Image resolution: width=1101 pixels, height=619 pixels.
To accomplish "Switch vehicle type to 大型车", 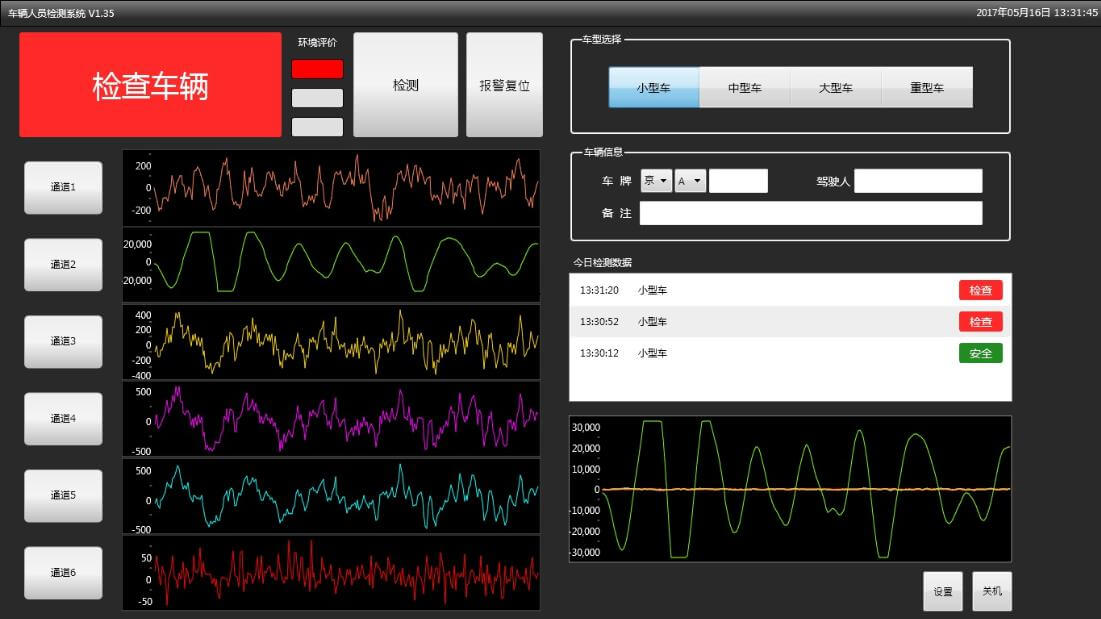I will pyautogui.click(x=835, y=88).
